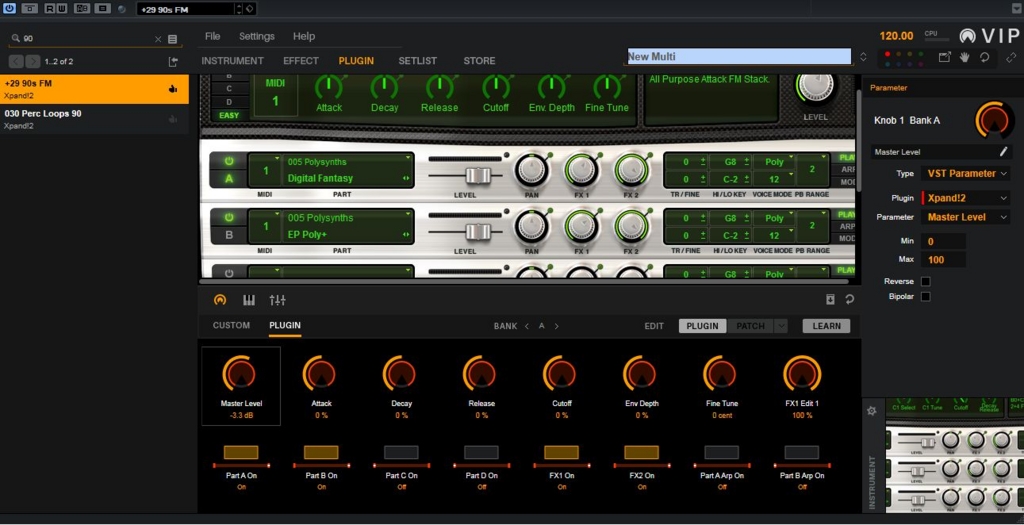This screenshot has width=1024, height=525.
Task: Click the import patch icon in browser
Action: tap(173, 61)
